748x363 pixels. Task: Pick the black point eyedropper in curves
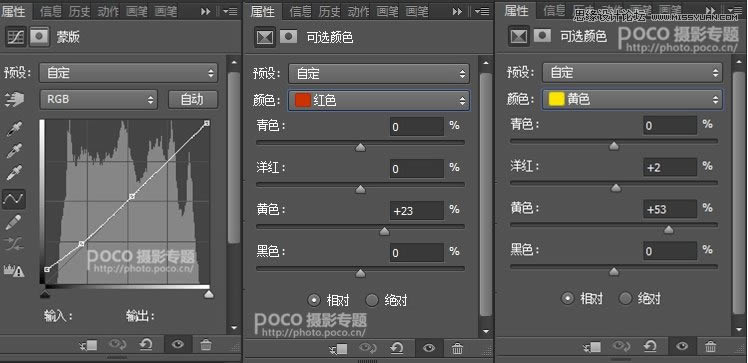[x=14, y=129]
